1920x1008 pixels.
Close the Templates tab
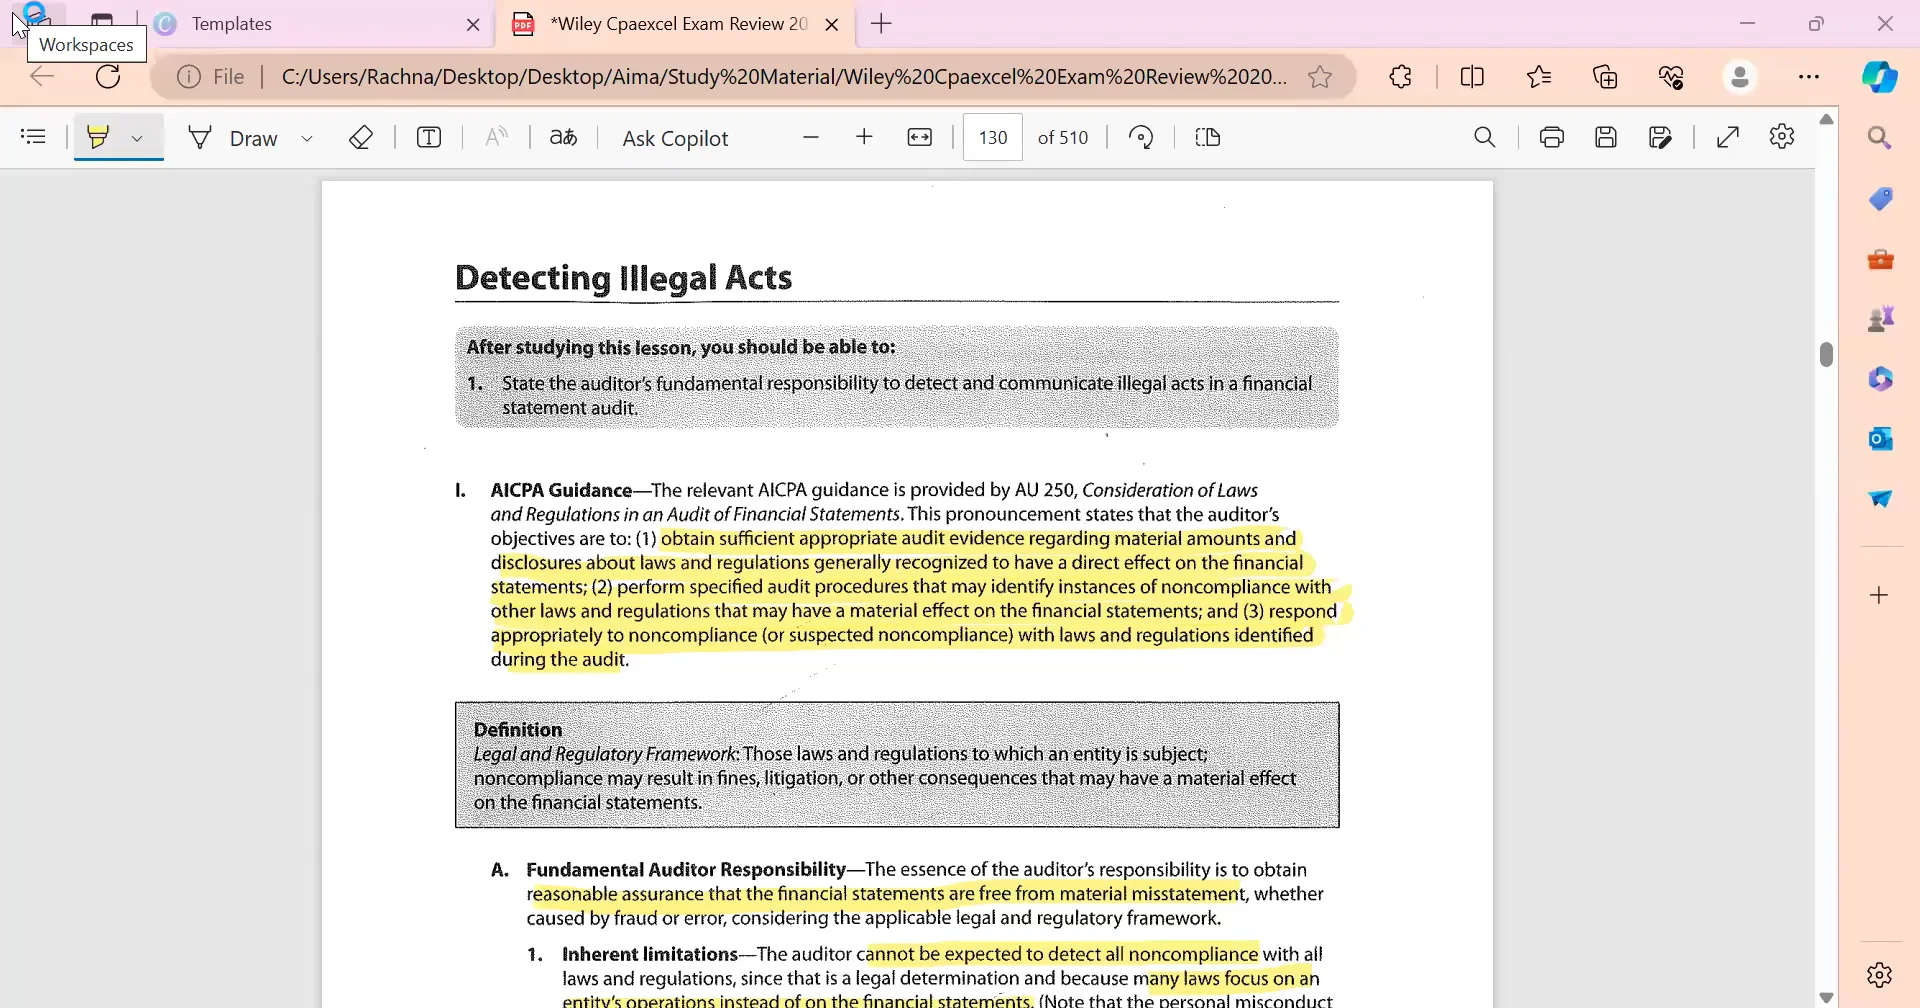click(x=474, y=25)
